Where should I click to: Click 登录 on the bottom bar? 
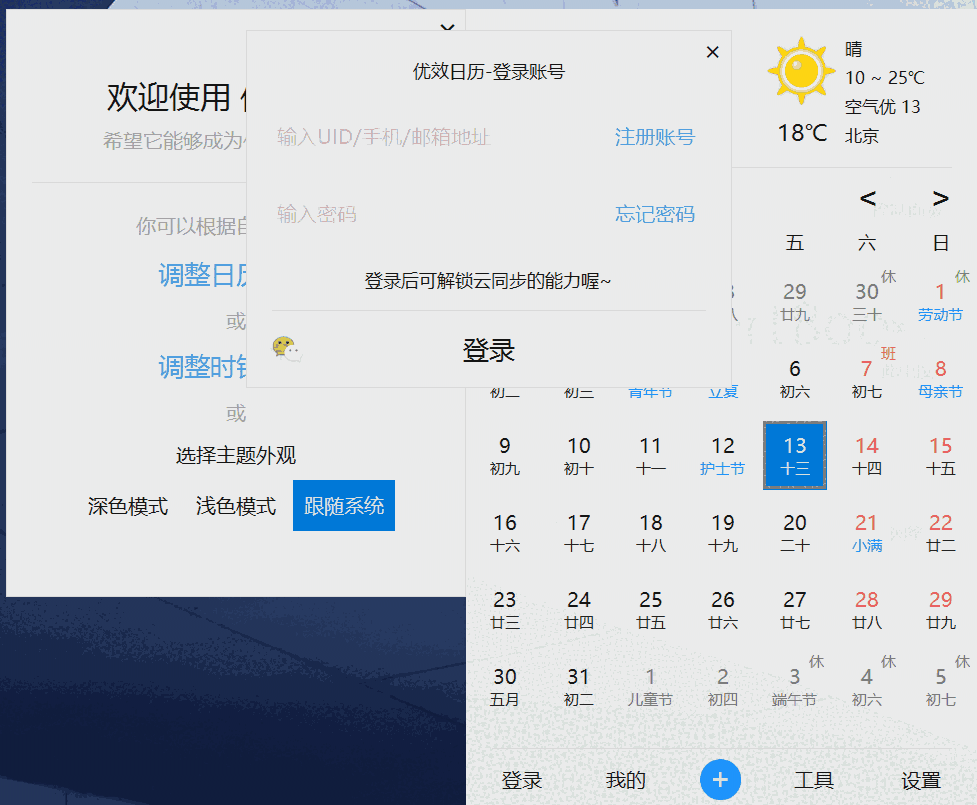(x=524, y=780)
